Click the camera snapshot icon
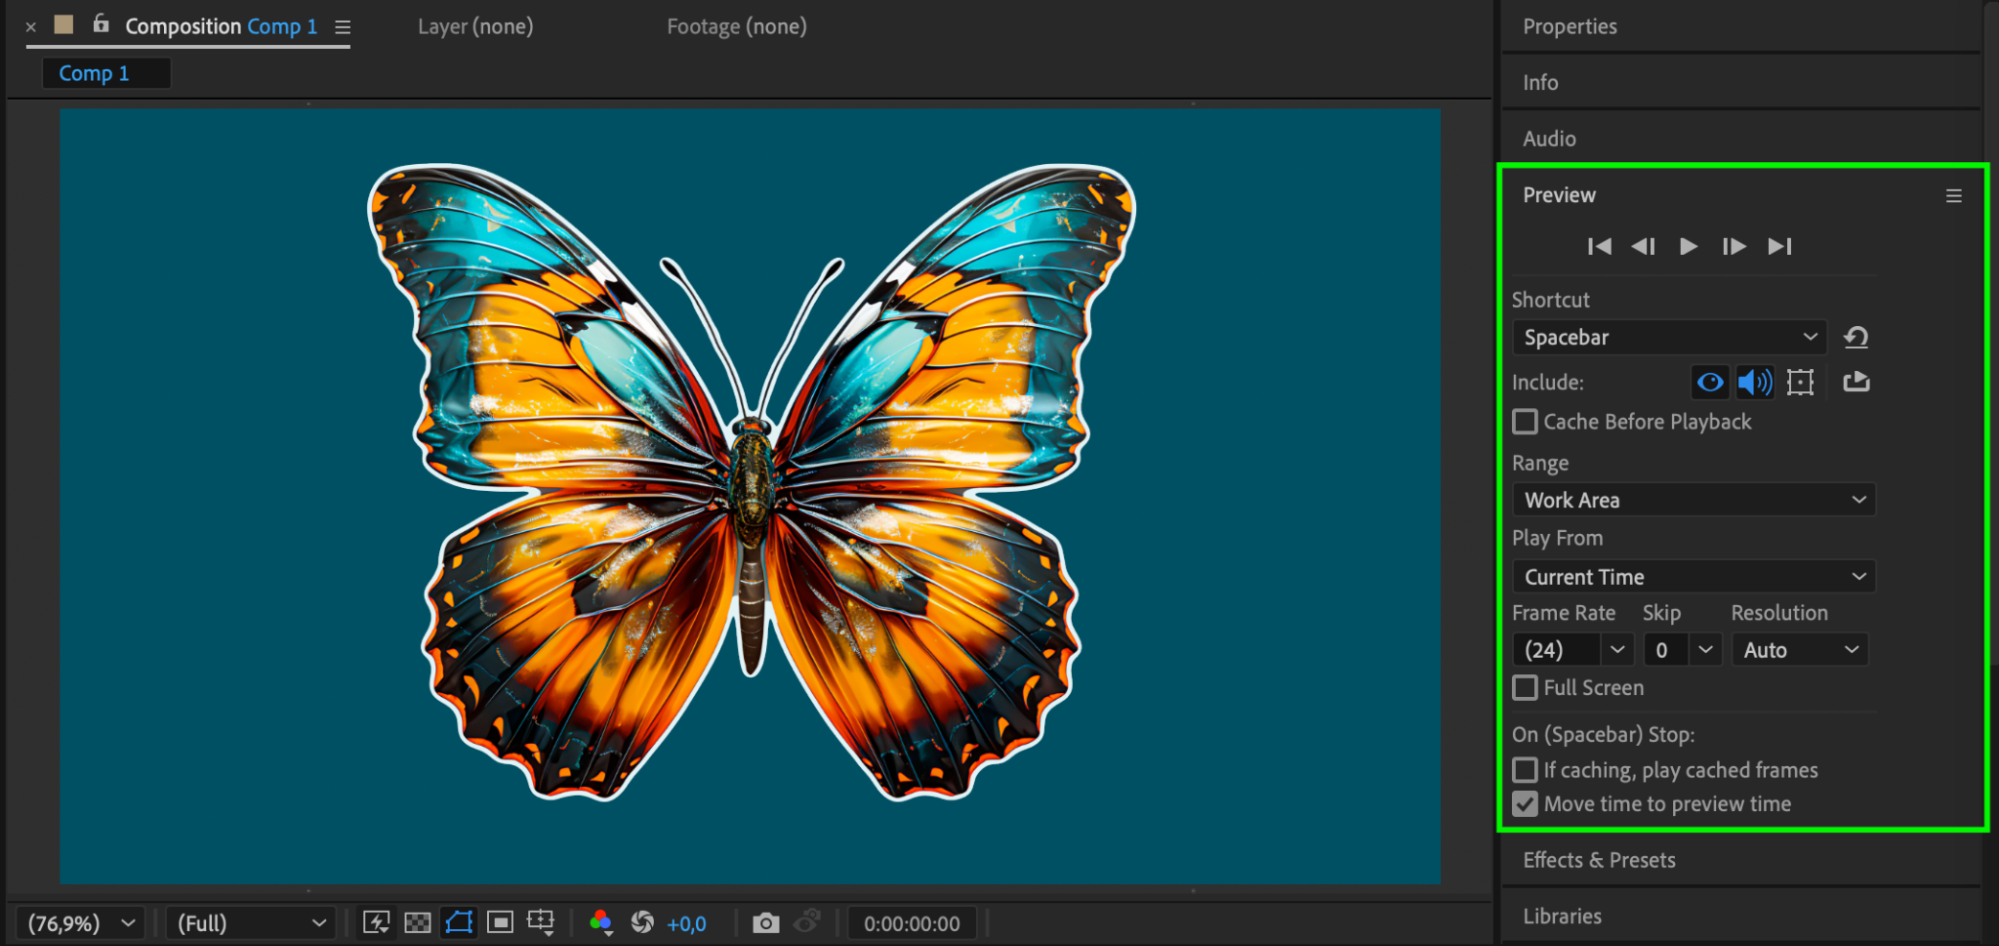The height and width of the screenshot is (946, 1999). [766, 923]
